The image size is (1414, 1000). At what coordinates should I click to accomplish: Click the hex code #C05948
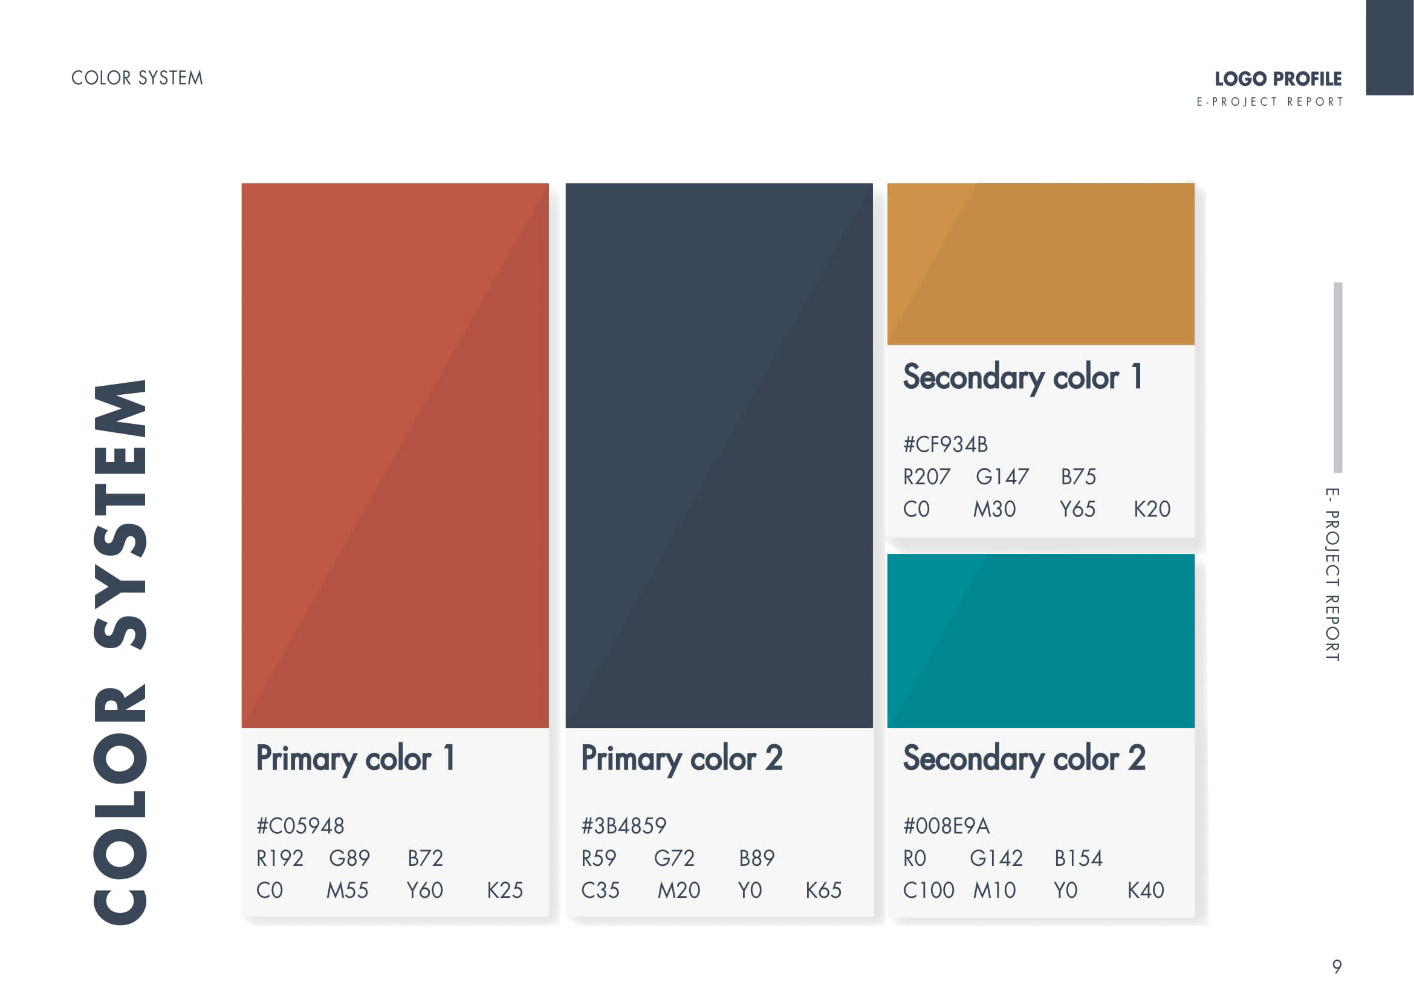point(300,826)
